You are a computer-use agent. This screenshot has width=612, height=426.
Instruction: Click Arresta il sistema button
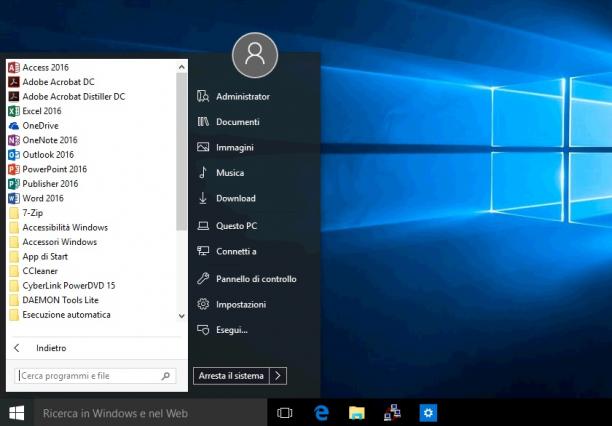(x=231, y=376)
